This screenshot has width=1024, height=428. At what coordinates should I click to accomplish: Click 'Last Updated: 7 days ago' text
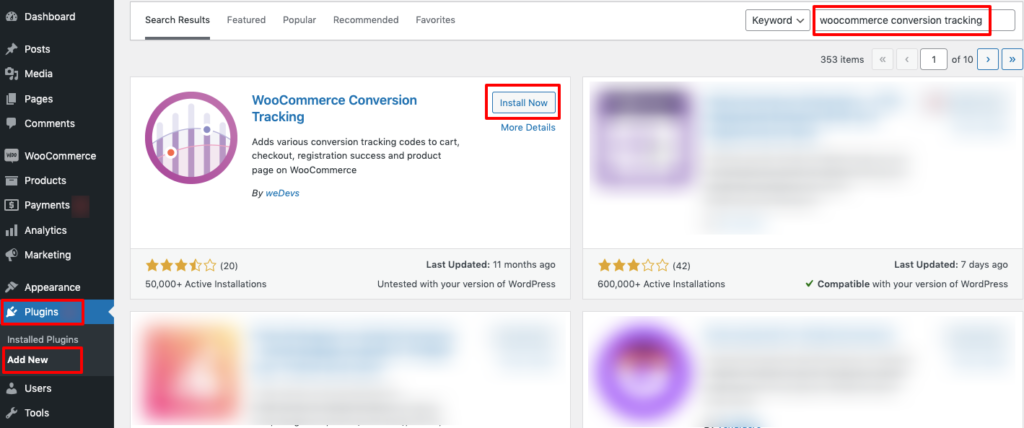point(951,265)
